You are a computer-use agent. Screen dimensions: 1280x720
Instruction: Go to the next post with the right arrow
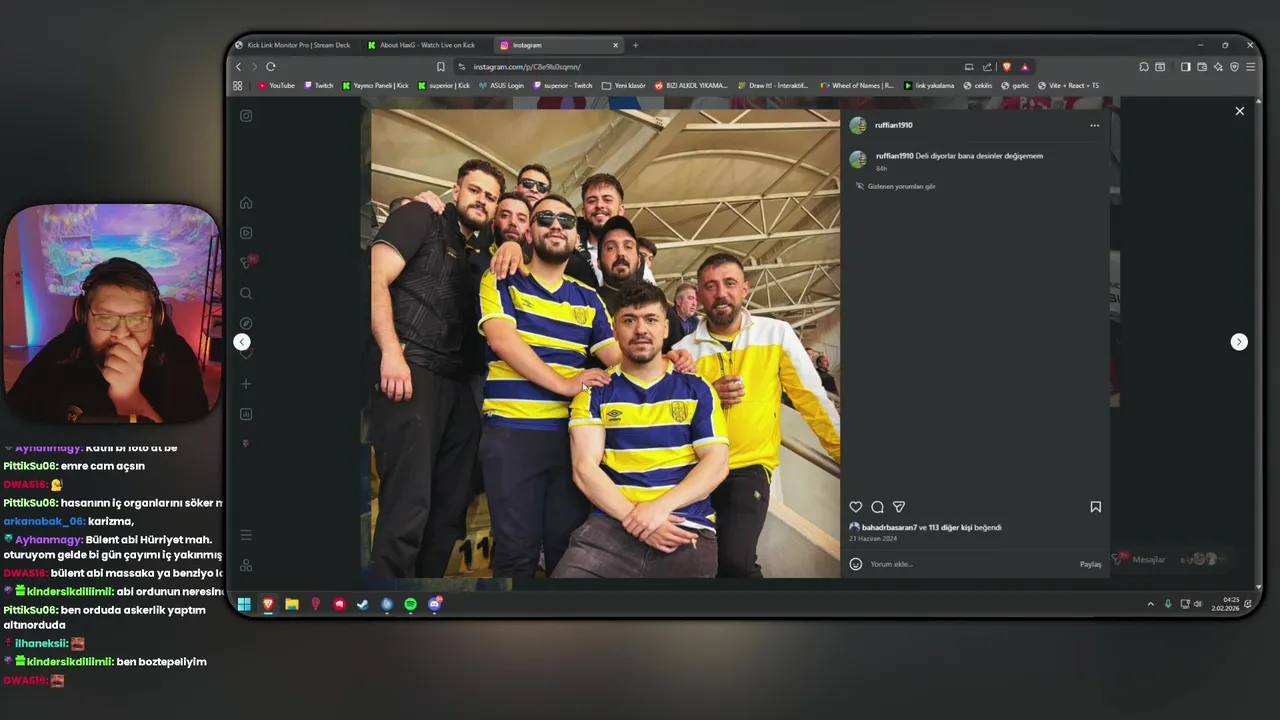(x=1239, y=342)
